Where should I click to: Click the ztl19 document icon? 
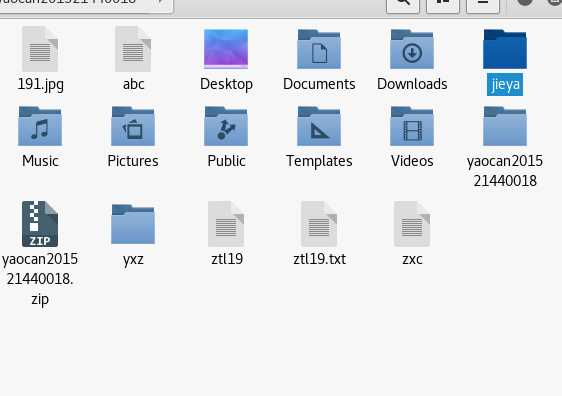point(226,224)
